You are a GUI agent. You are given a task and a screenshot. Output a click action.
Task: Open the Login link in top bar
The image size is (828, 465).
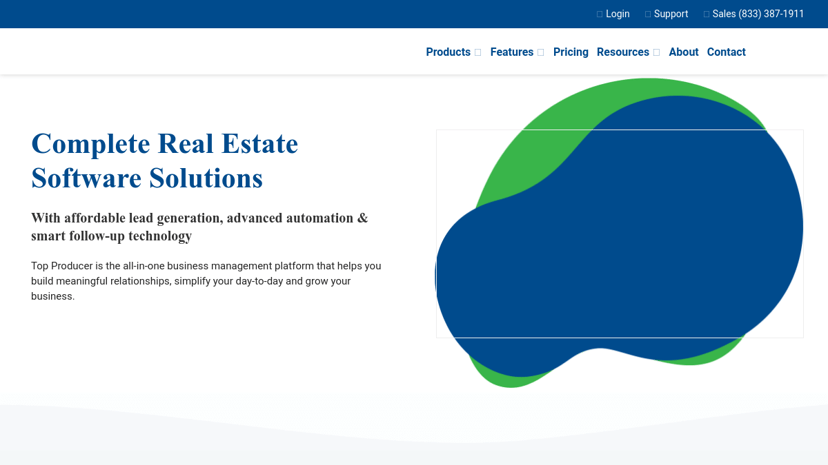coord(617,14)
